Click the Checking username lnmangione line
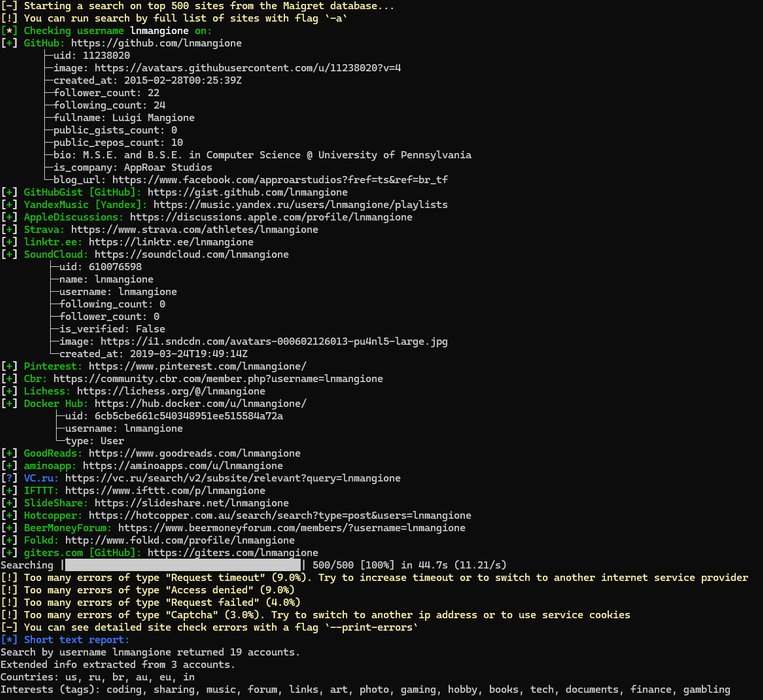763x700 pixels. tap(106, 31)
